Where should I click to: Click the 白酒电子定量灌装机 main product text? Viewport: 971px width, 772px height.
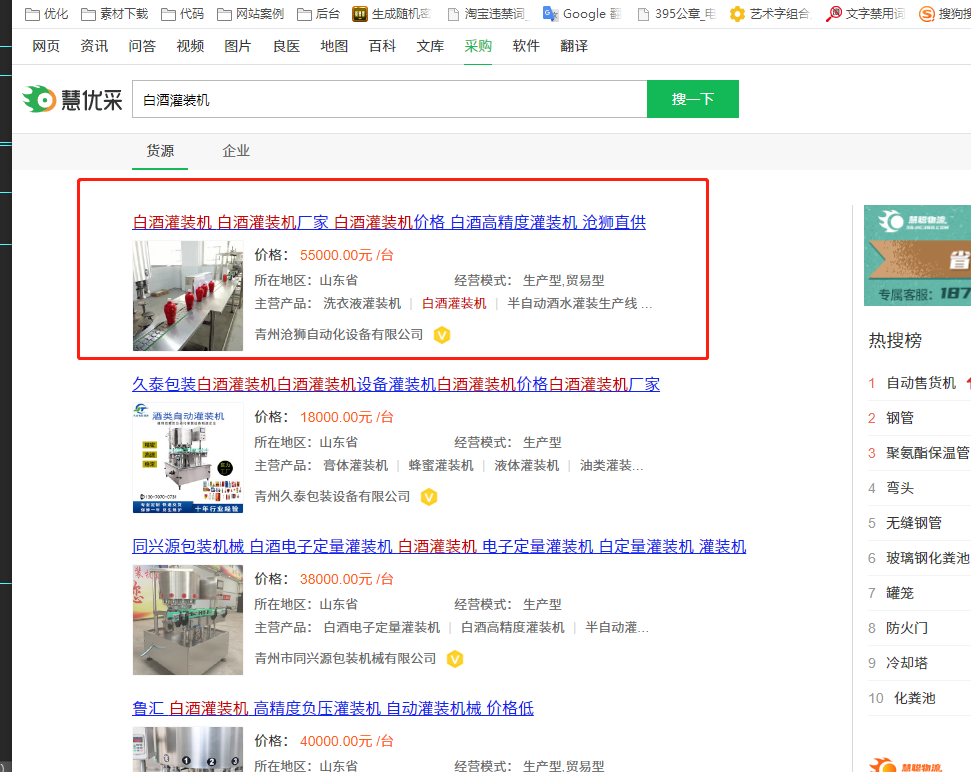381,628
